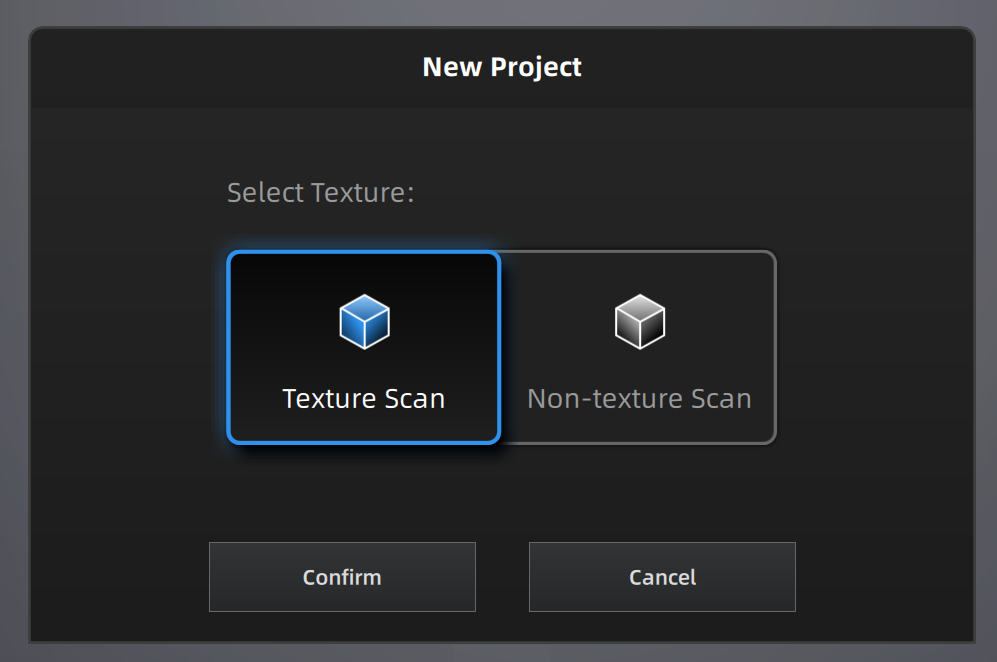Click the "Texture Scan" text label
Screen dimensions: 997x662
363,399
